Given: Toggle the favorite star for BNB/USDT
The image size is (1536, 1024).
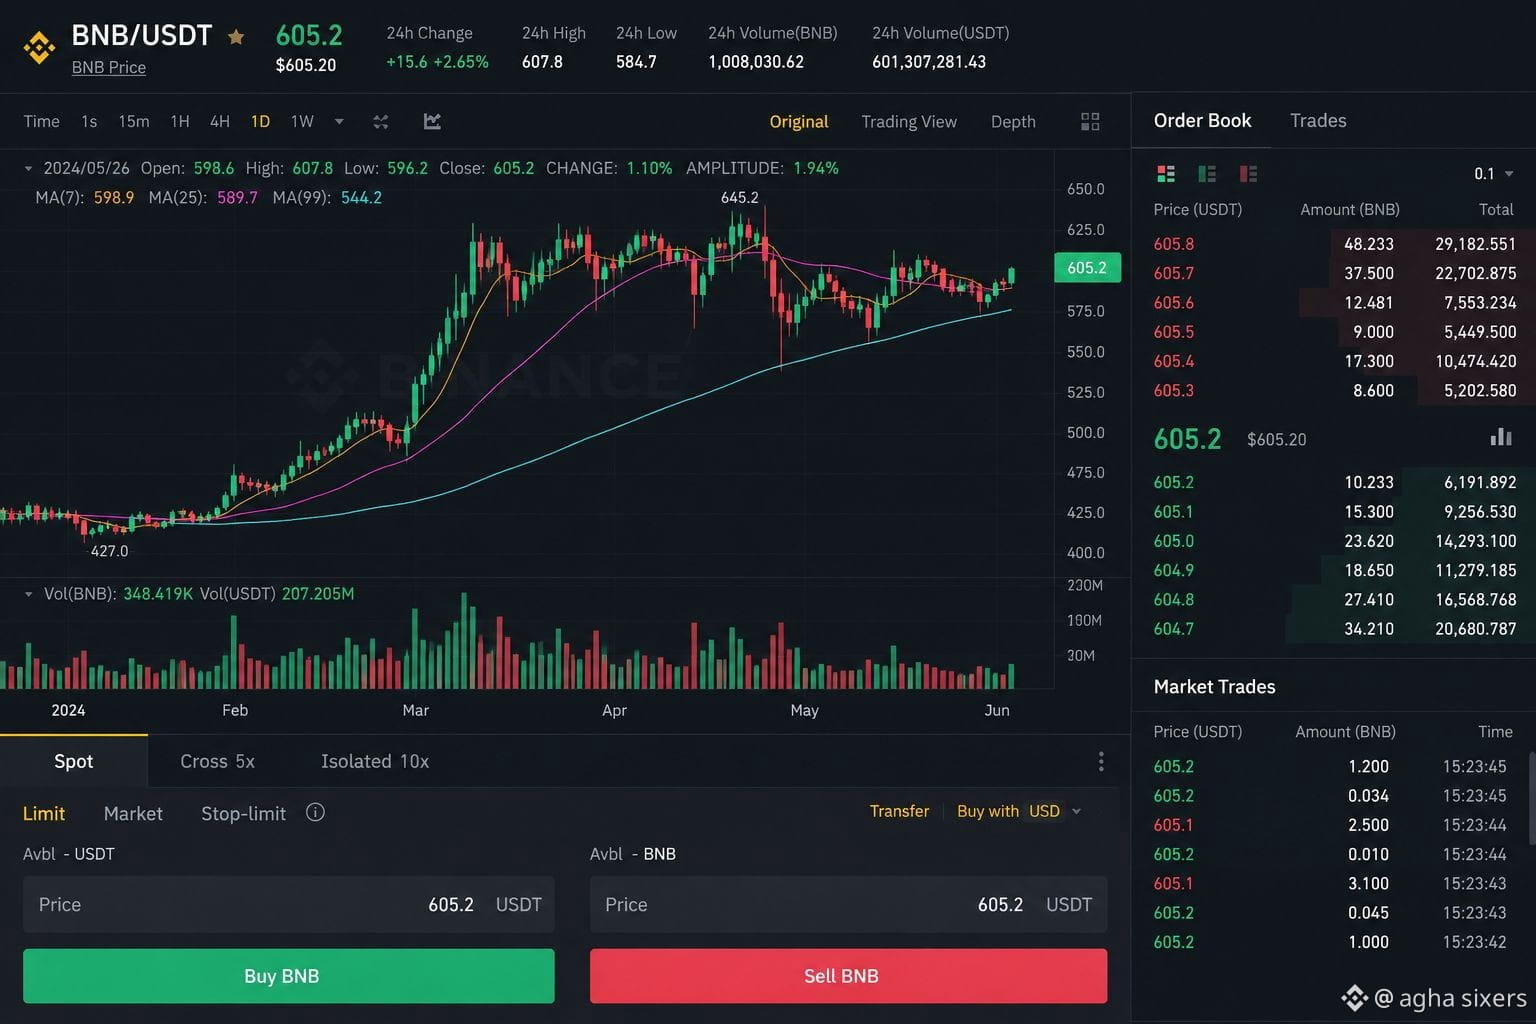Looking at the screenshot, I should click(x=236, y=37).
